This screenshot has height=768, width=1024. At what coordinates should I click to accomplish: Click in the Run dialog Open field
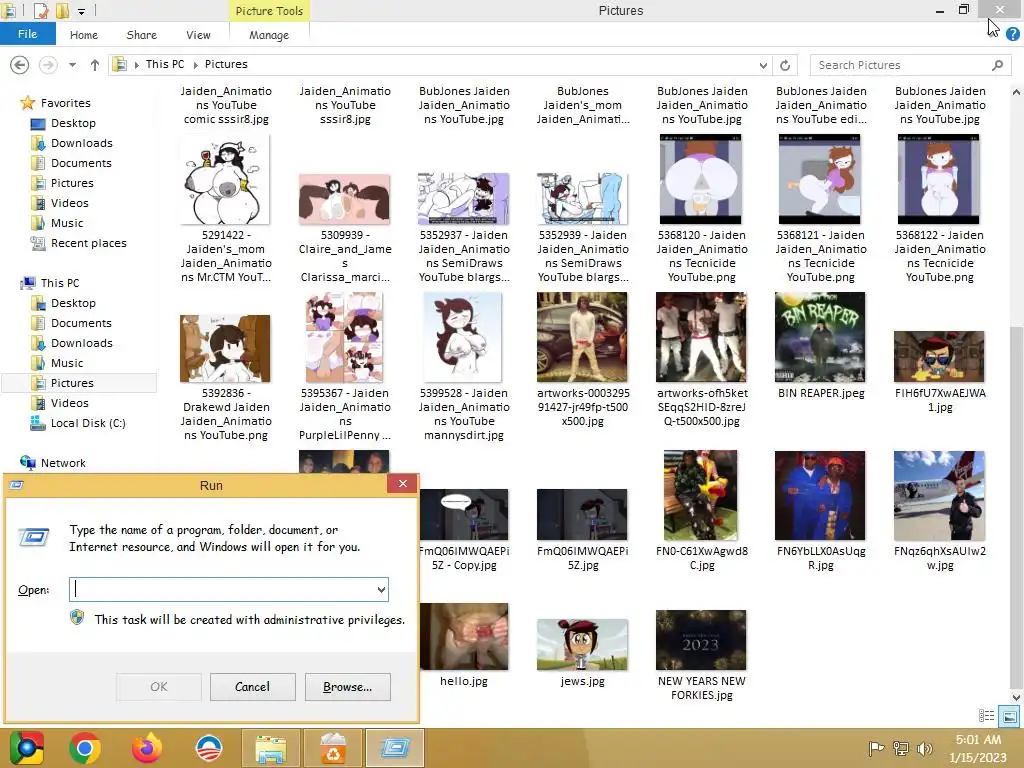point(229,590)
